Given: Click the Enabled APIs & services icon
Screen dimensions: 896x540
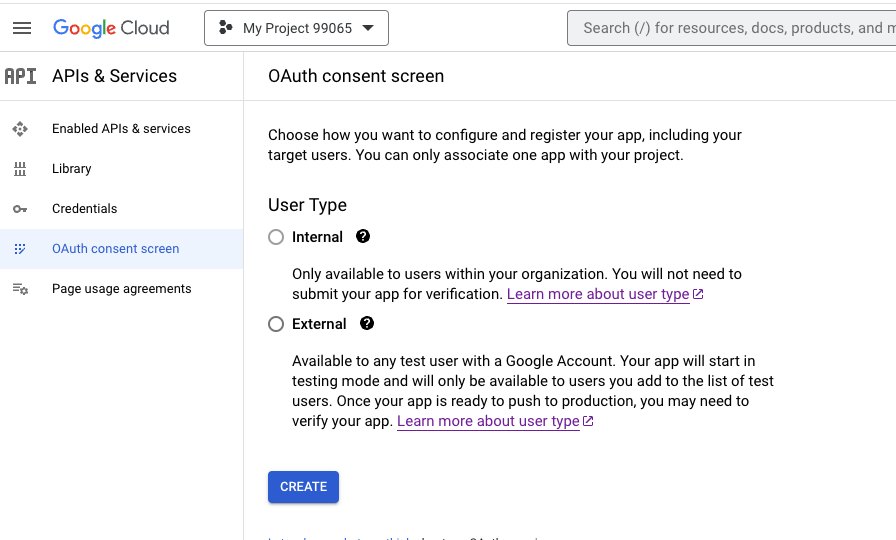Looking at the screenshot, I should tap(20, 129).
